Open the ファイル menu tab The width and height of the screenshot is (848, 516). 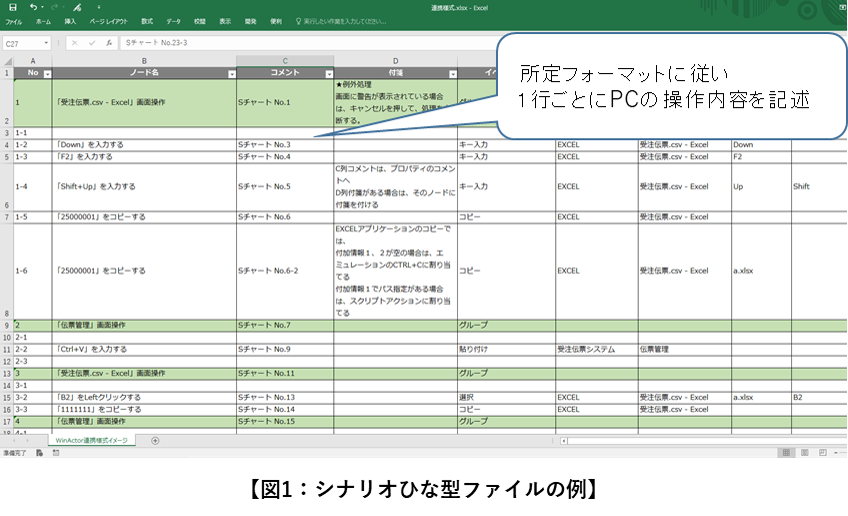click(x=14, y=22)
